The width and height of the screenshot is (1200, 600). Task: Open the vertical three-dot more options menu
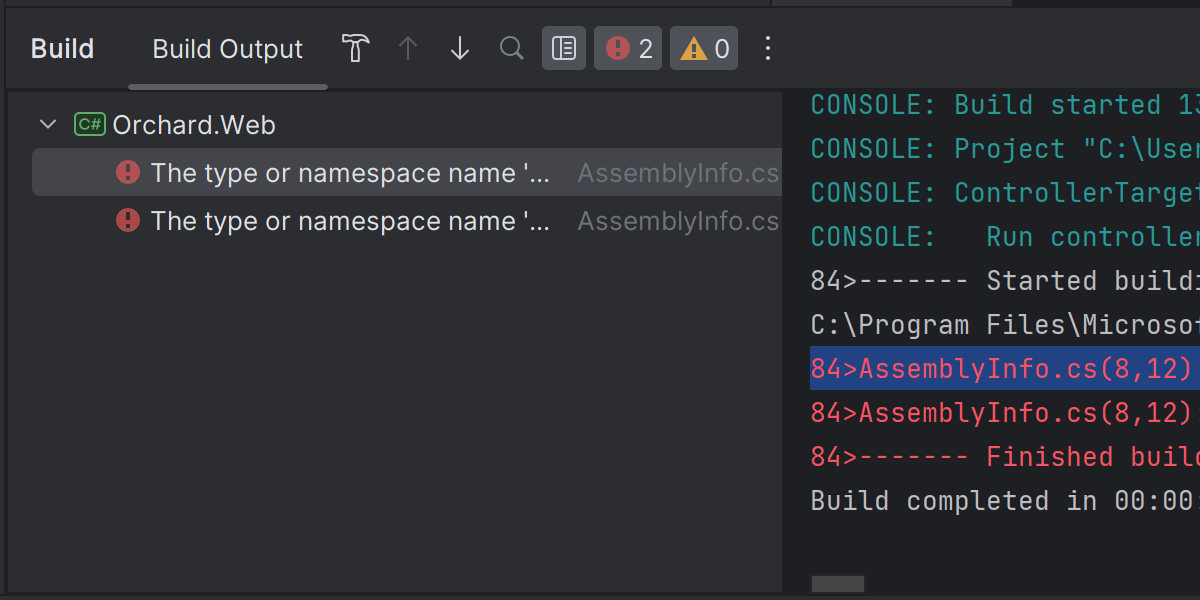(x=768, y=48)
